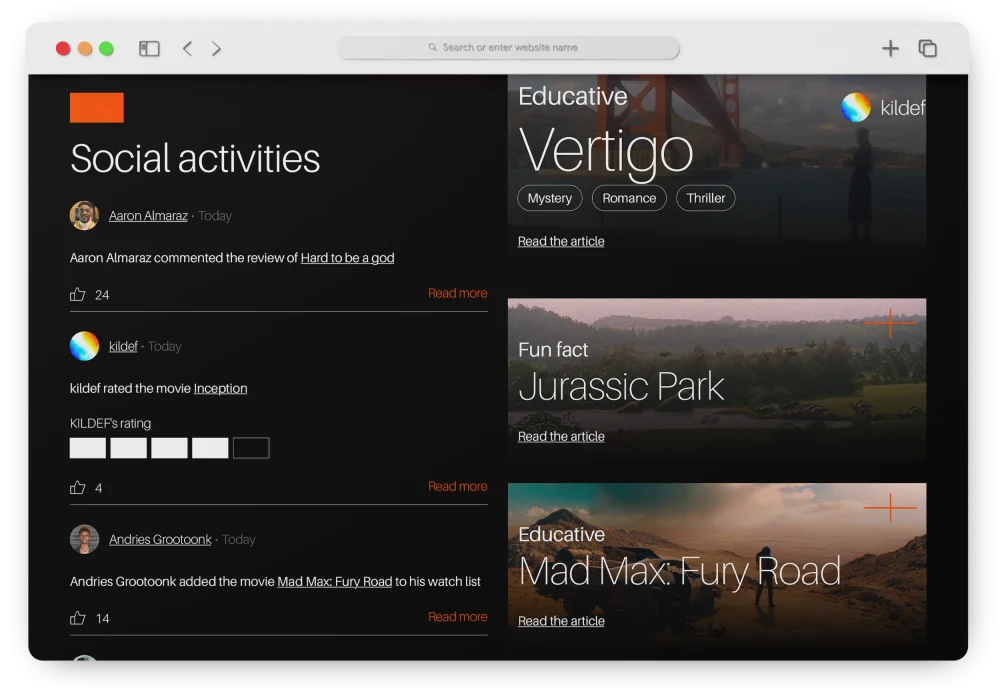Open the Hard to be a god link

coord(347,258)
